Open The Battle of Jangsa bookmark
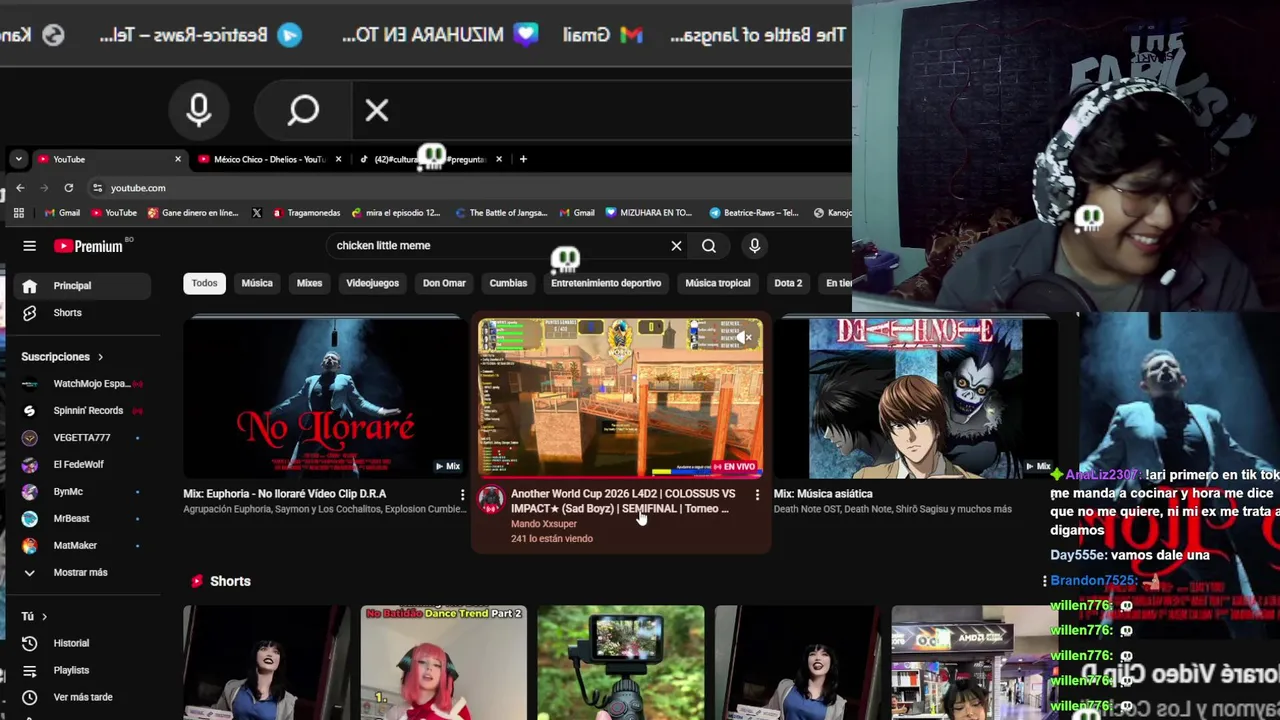 tap(500, 213)
